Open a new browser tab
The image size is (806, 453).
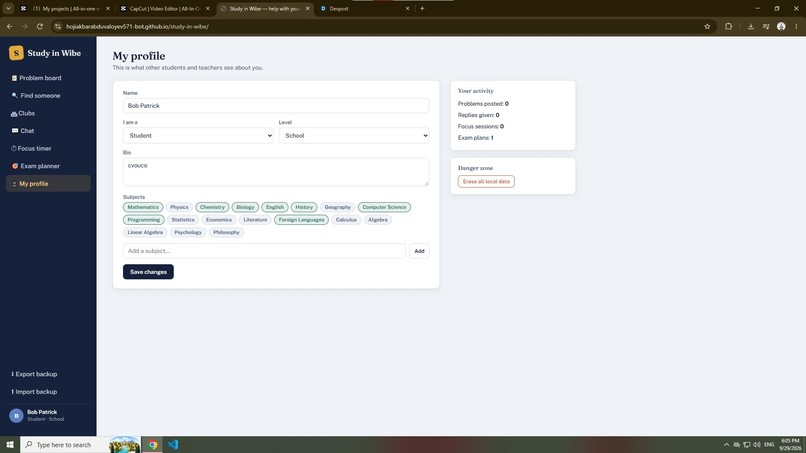coord(422,8)
